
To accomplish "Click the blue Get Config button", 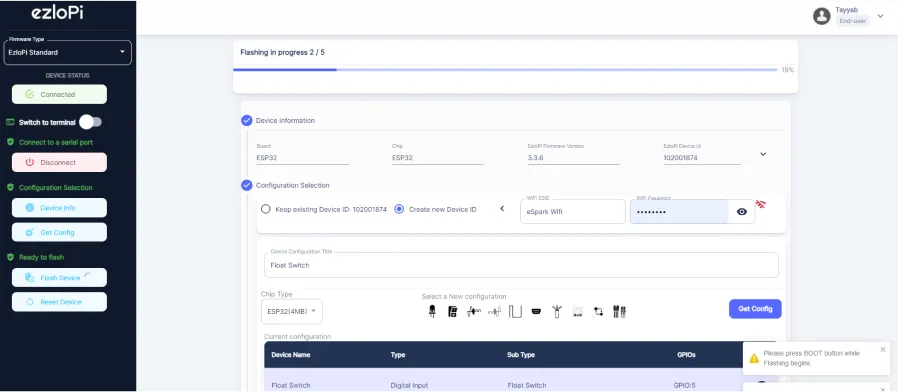I will click(x=755, y=309).
